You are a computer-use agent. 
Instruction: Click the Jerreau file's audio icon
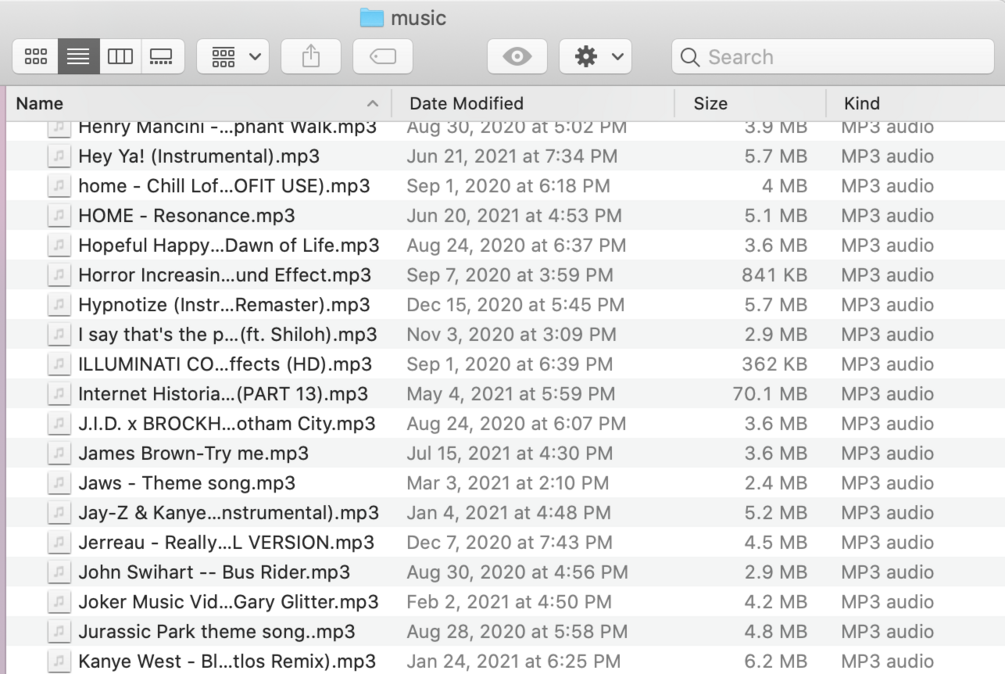(x=59, y=542)
